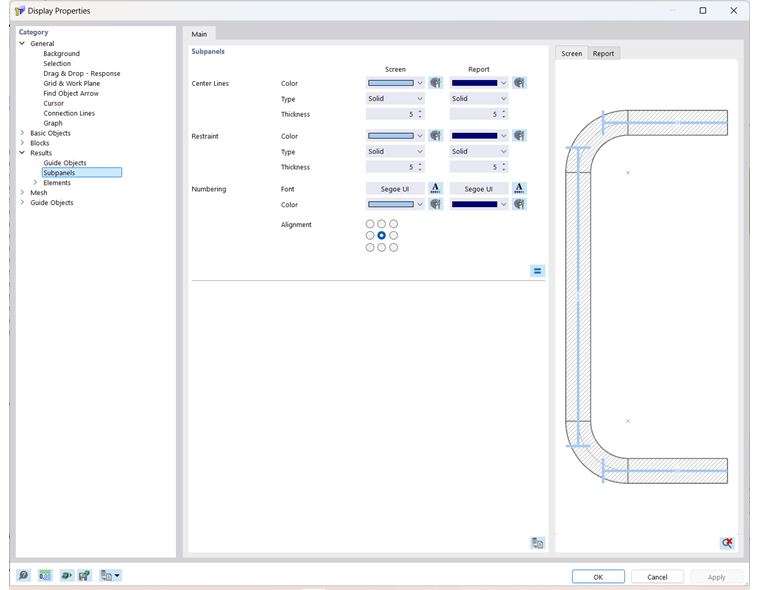
Task: Open Center Lines report Type dropdown
Action: pos(479,98)
